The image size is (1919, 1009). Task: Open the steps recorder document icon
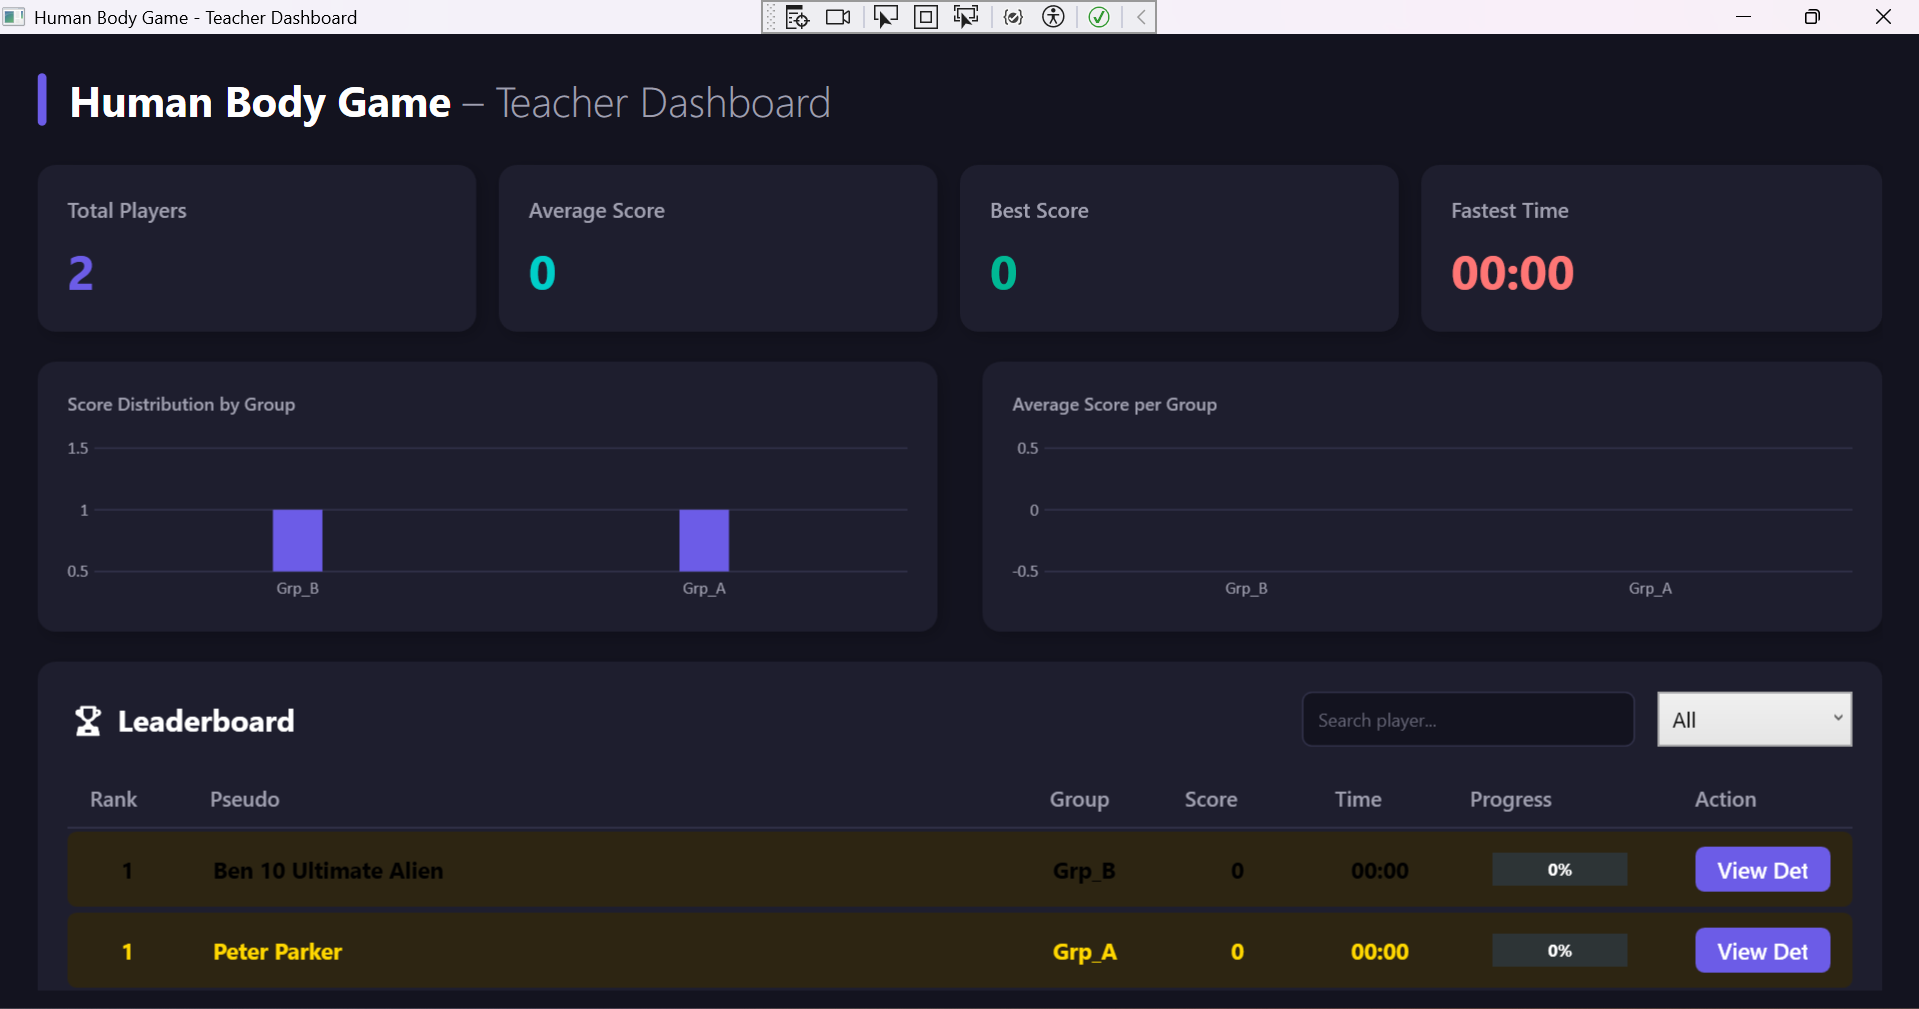coord(797,17)
